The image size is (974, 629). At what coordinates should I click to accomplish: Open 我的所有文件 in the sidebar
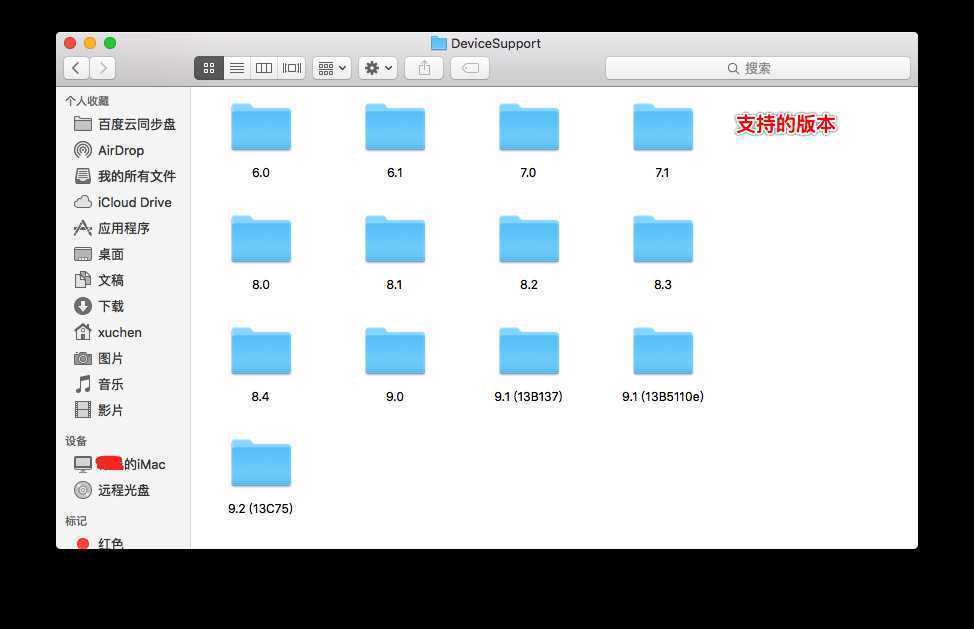(x=124, y=176)
